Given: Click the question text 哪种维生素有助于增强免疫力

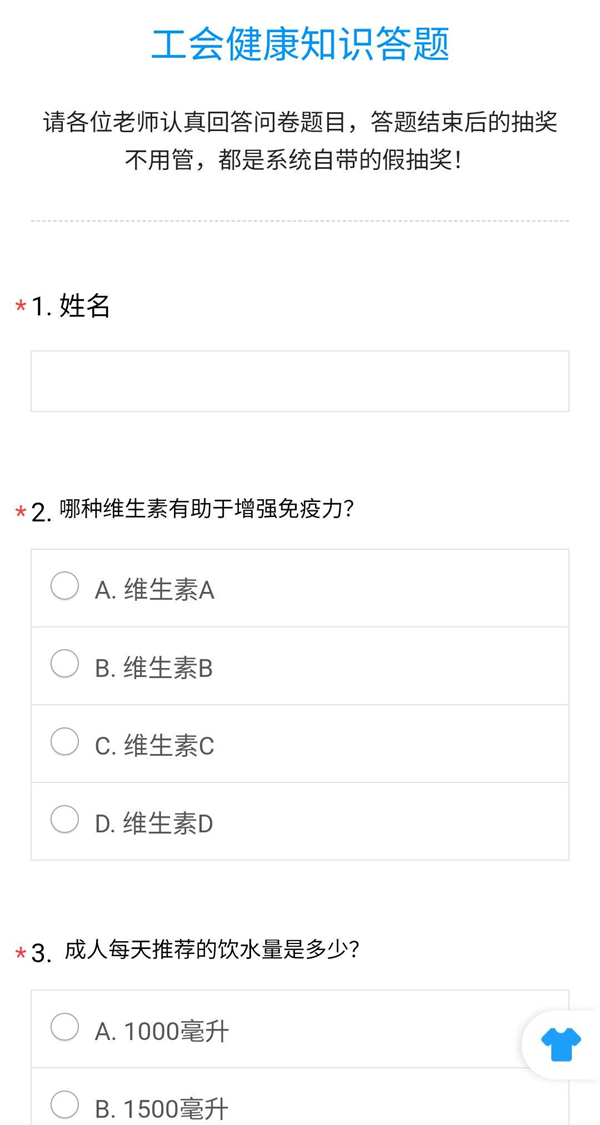Looking at the screenshot, I should [x=207, y=509].
